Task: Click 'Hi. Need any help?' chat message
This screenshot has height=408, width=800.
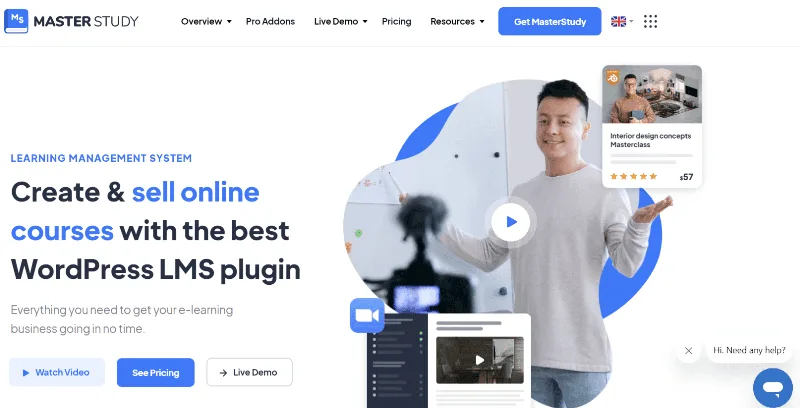Action: point(749,350)
